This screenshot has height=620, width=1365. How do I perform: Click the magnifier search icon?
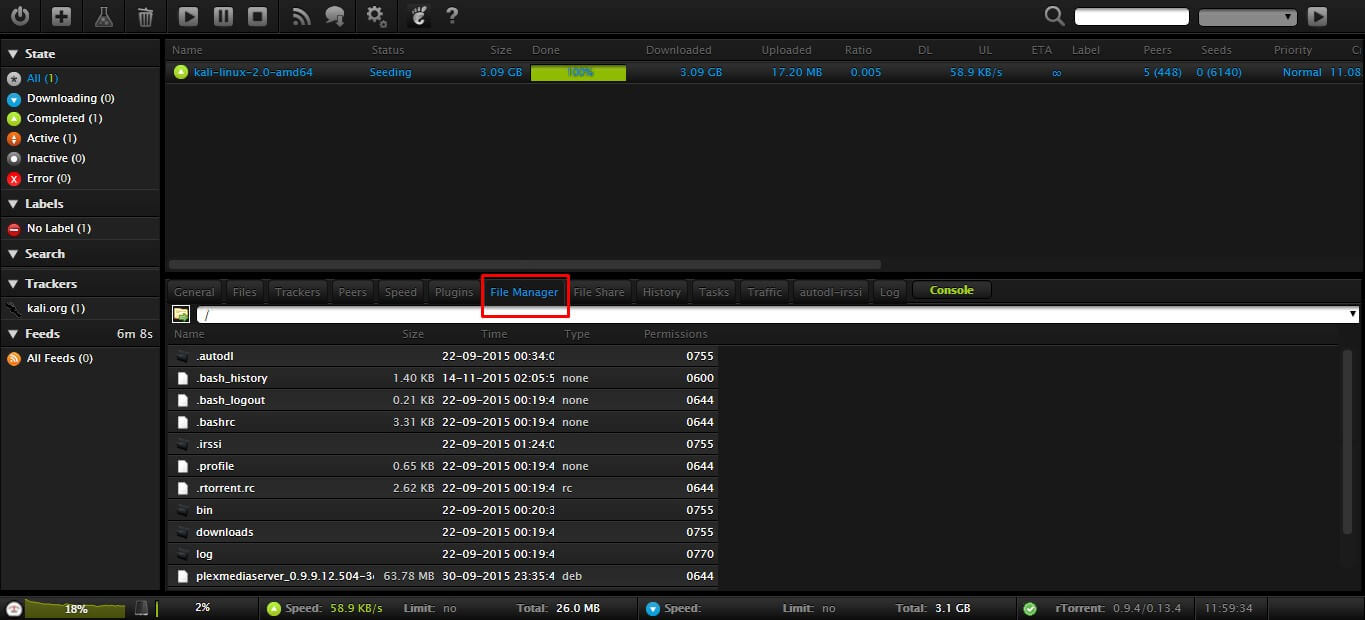click(1054, 16)
